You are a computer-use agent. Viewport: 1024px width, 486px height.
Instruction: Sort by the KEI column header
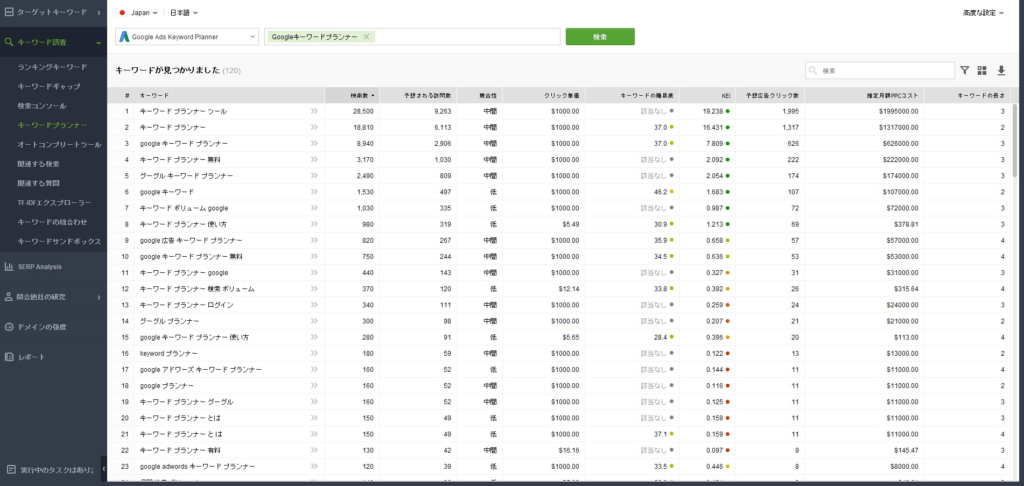click(x=707, y=95)
